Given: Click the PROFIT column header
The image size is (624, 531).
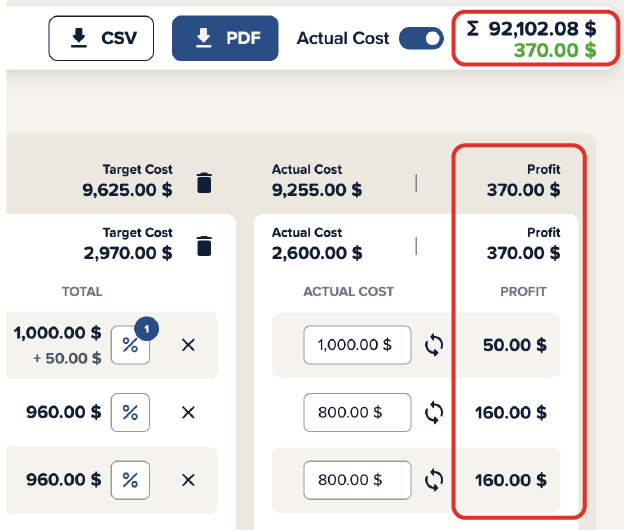Looking at the screenshot, I should [x=523, y=292].
